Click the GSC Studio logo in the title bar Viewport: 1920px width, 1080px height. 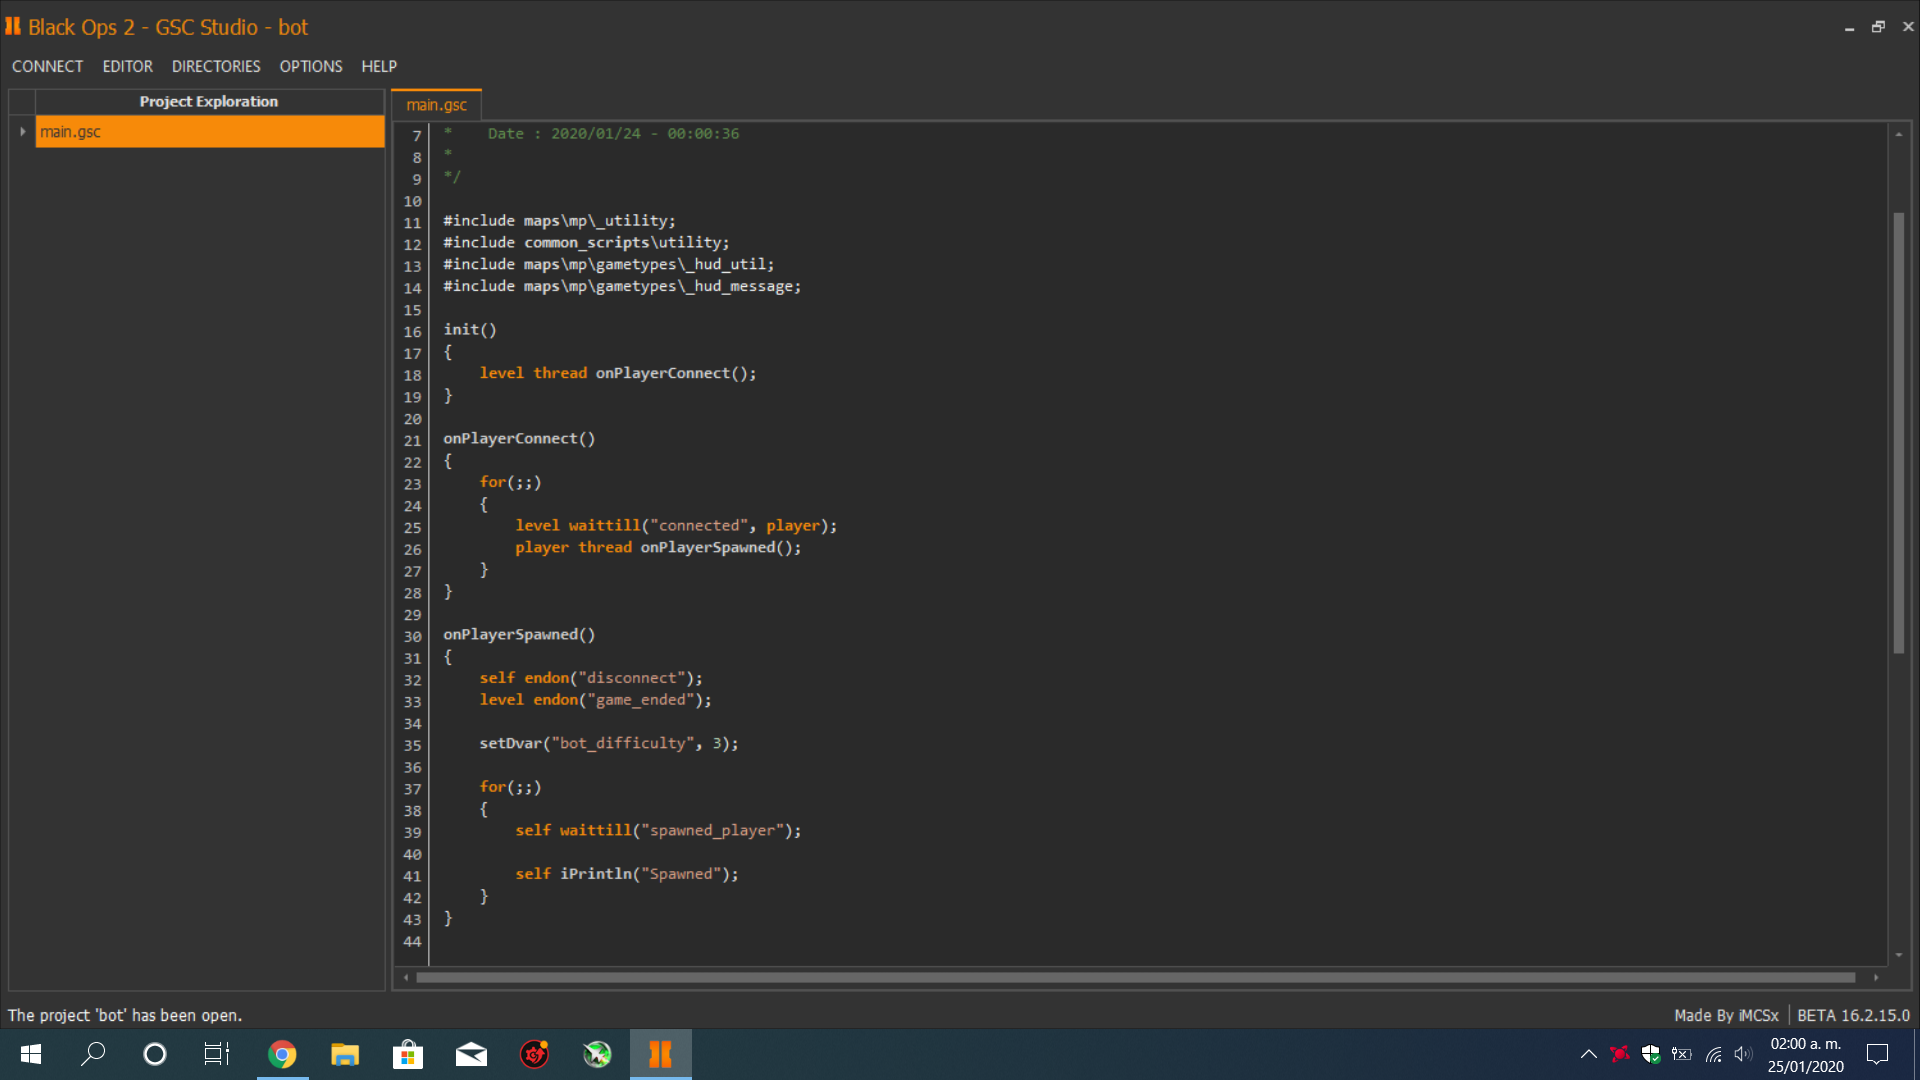coord(13,27)
